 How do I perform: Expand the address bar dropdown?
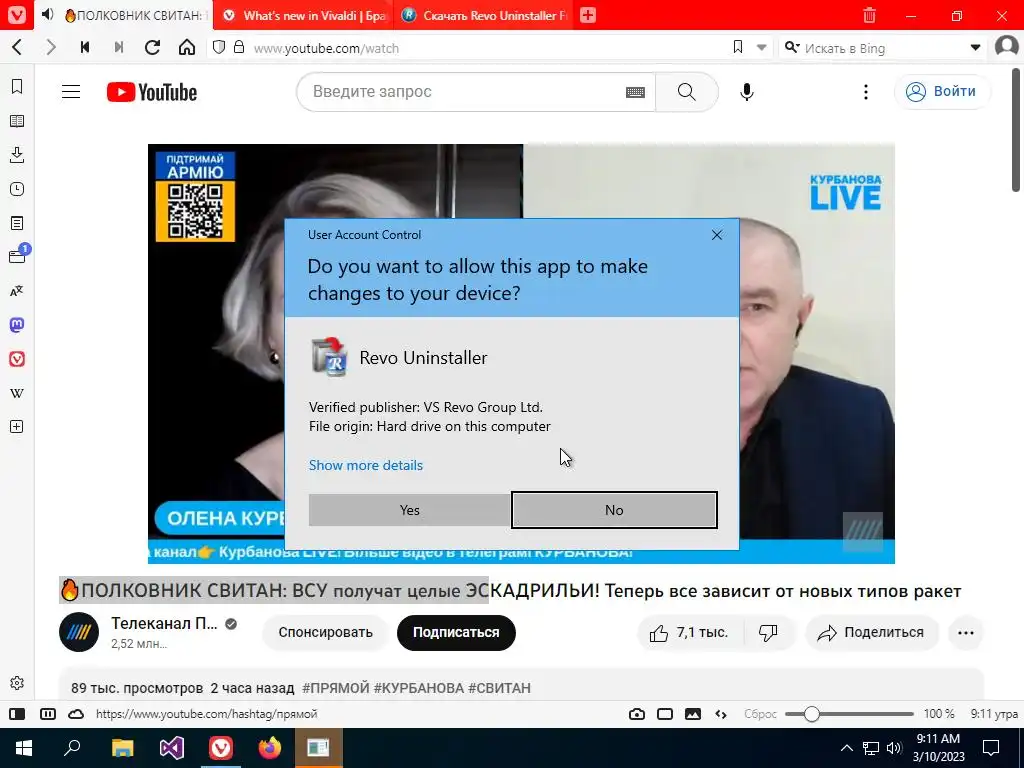coord(761,48)
